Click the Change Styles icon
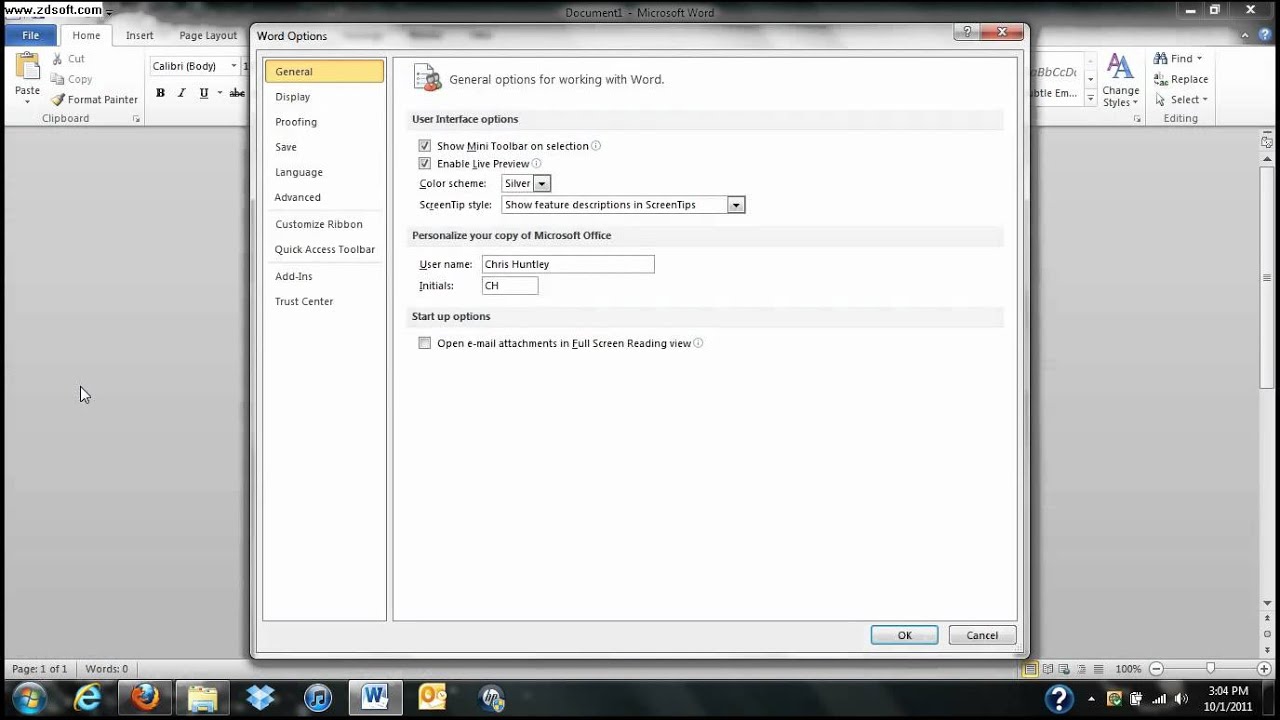The image size is (1280, 720). pyautogui.click(x=1120, y=68)
